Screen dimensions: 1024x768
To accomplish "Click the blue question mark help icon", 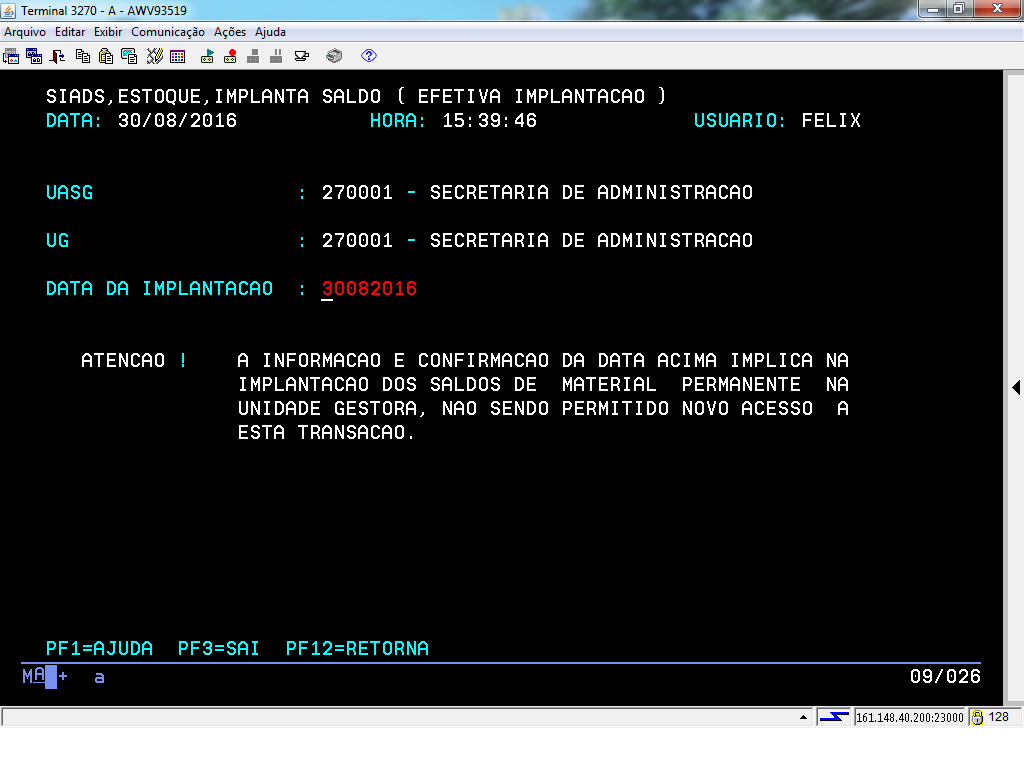I will [x=369, y=56].
